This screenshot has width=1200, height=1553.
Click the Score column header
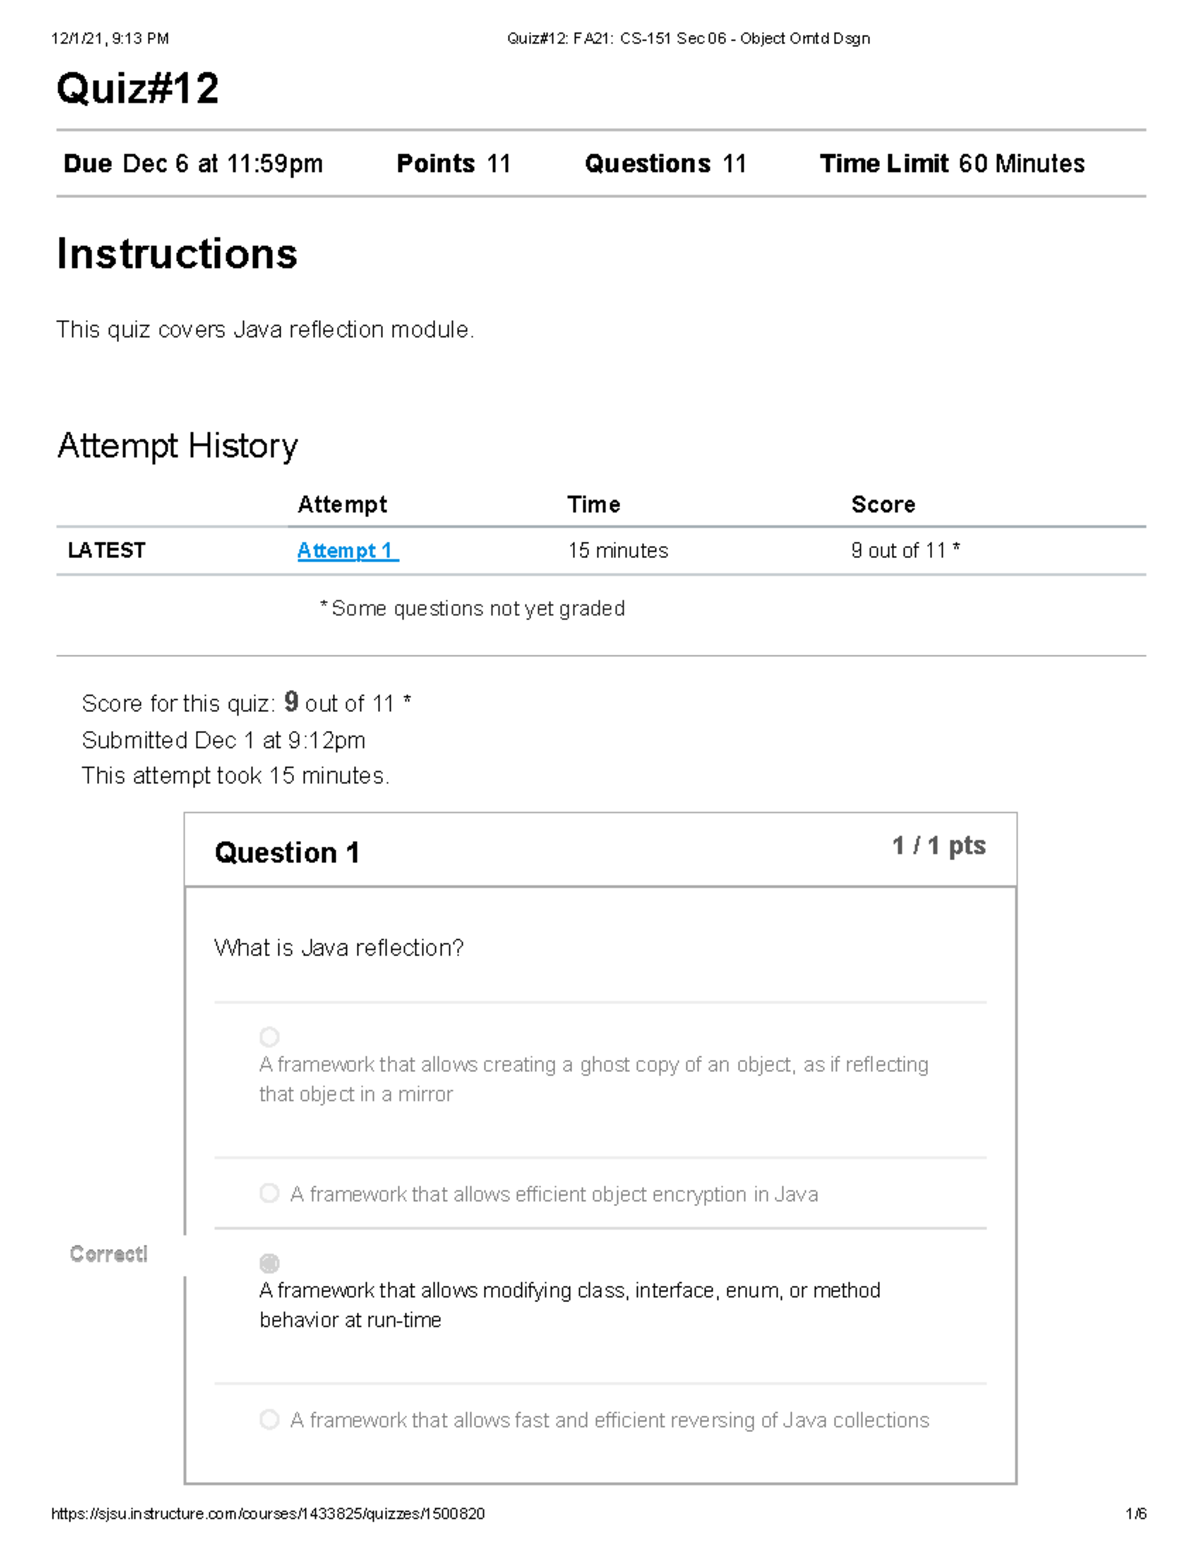click(883, 505)
